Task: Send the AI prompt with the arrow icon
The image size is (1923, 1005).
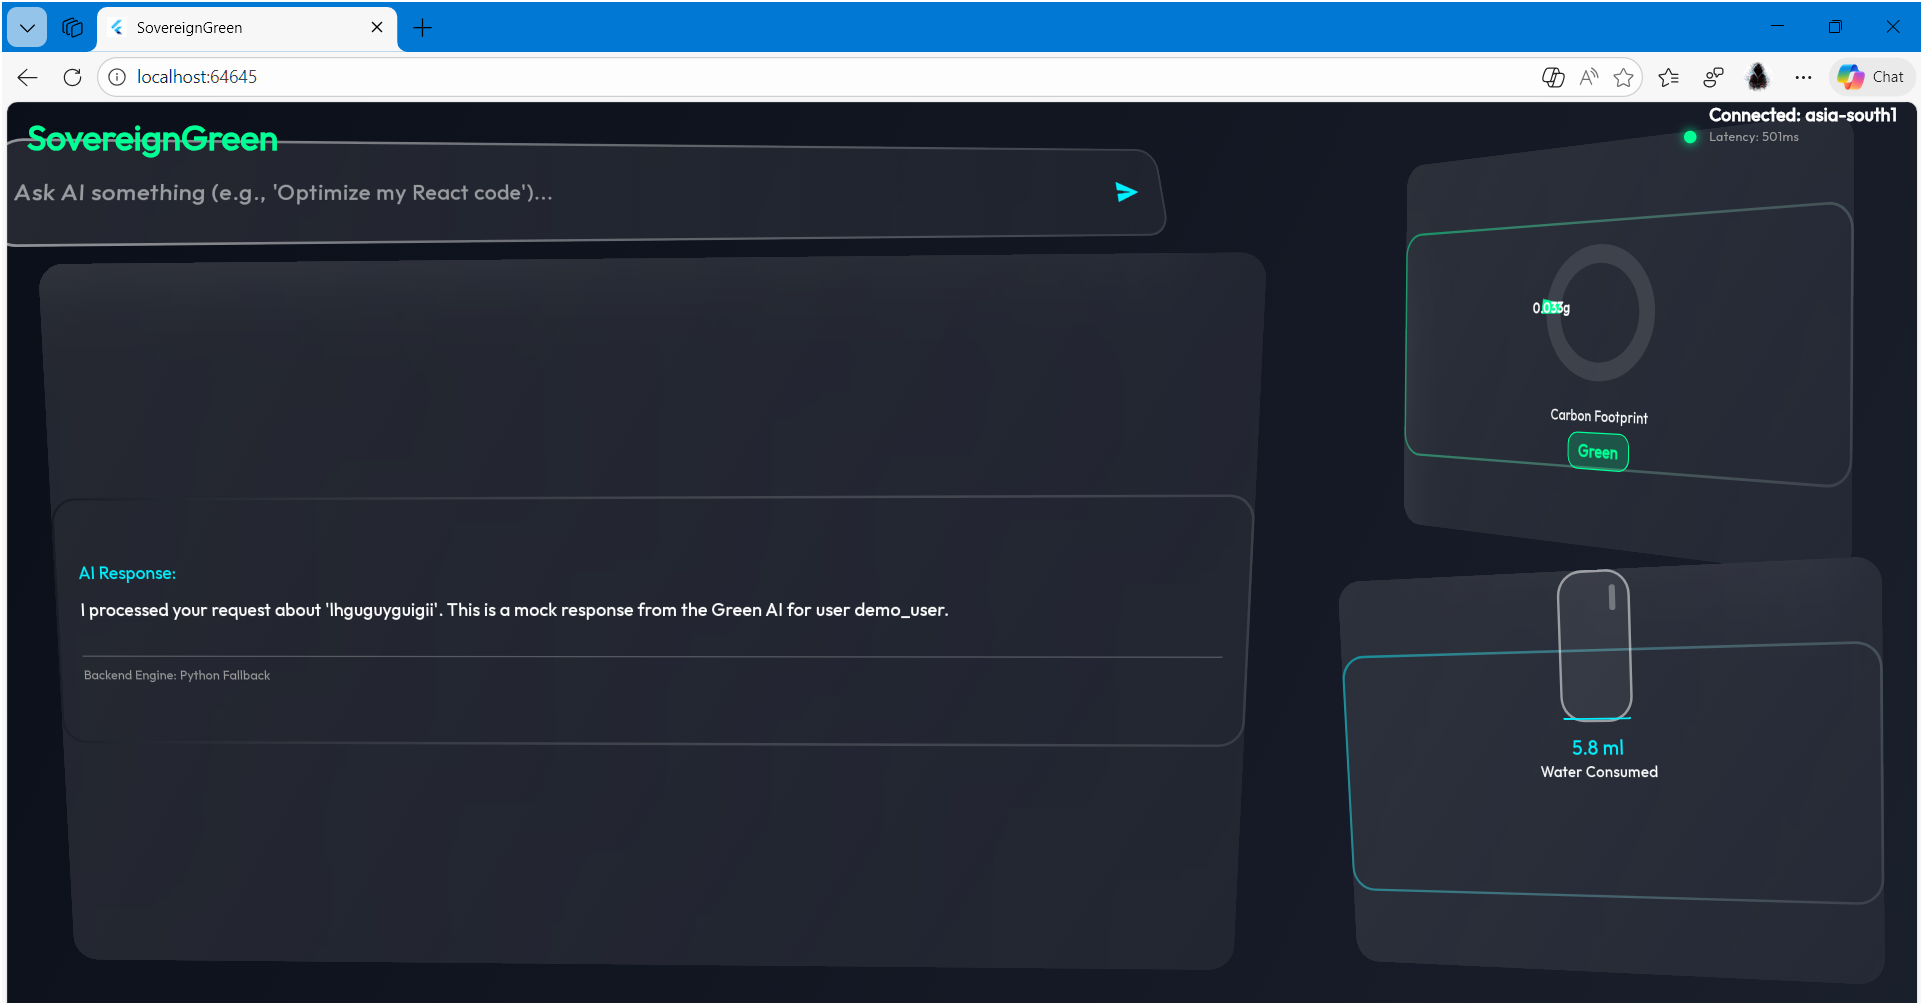Action: 1126,192
